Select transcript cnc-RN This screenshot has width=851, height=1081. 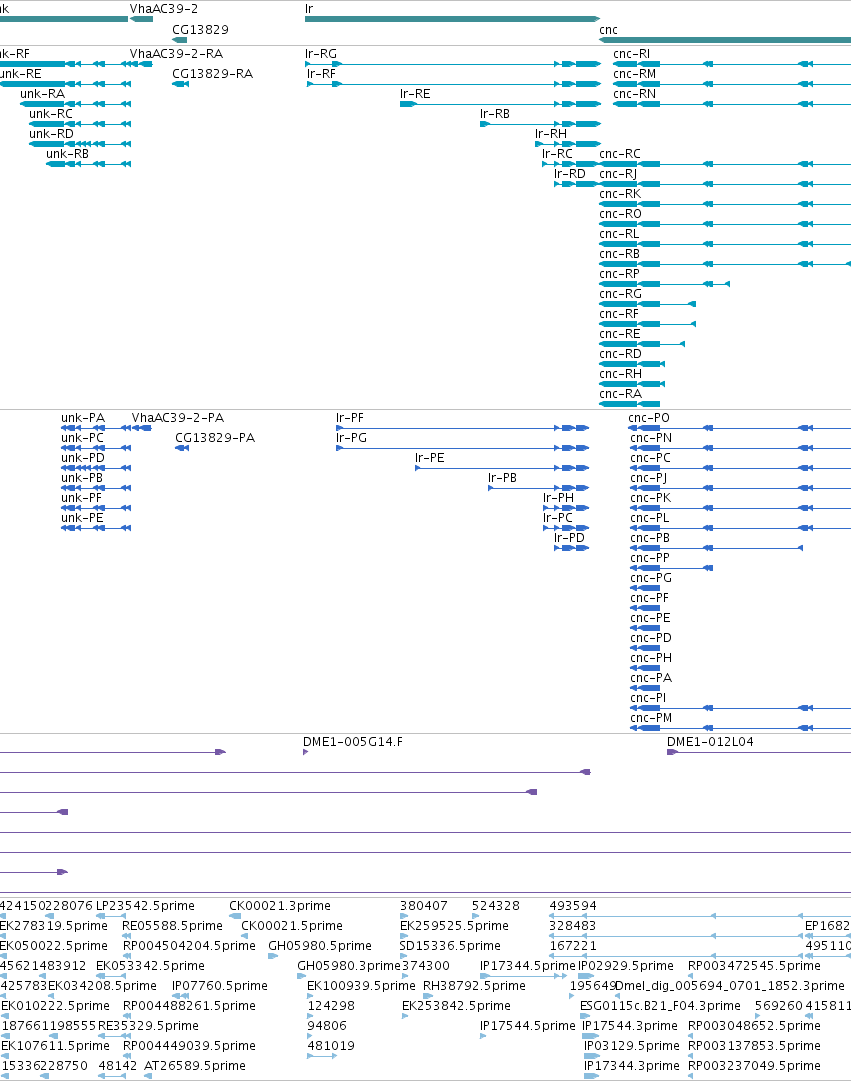634,94
